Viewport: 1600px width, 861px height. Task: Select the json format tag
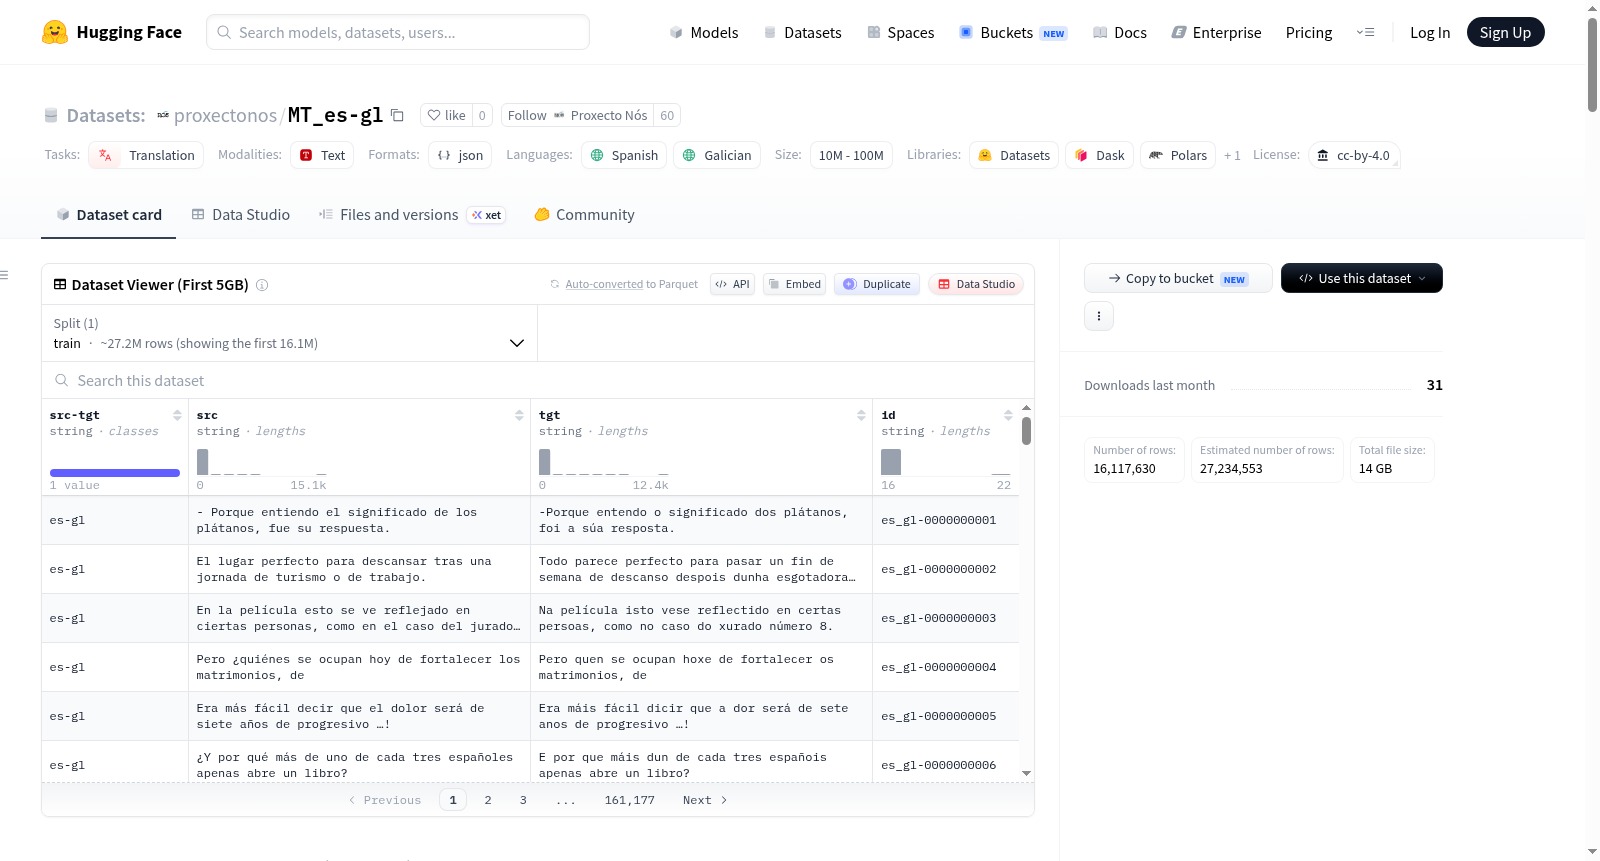point(460,155)
